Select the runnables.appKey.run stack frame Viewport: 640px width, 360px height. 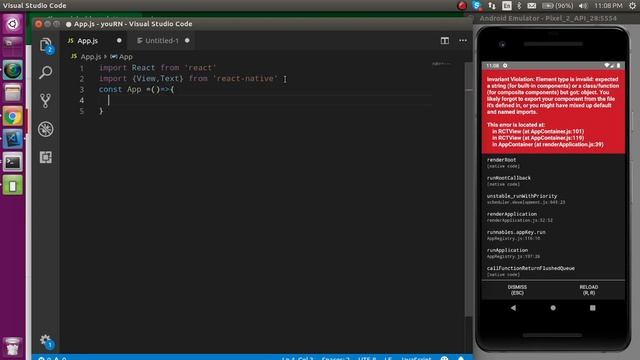click(553, 235)
